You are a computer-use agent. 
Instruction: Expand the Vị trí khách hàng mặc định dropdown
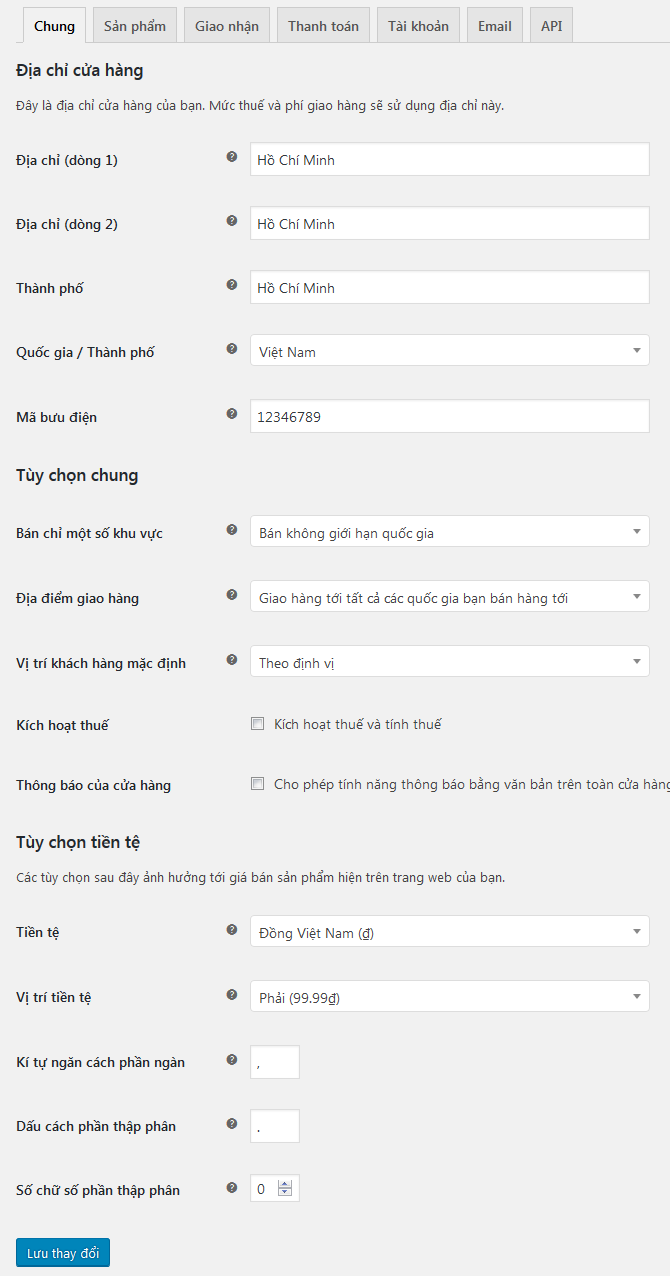coord(449,662)
